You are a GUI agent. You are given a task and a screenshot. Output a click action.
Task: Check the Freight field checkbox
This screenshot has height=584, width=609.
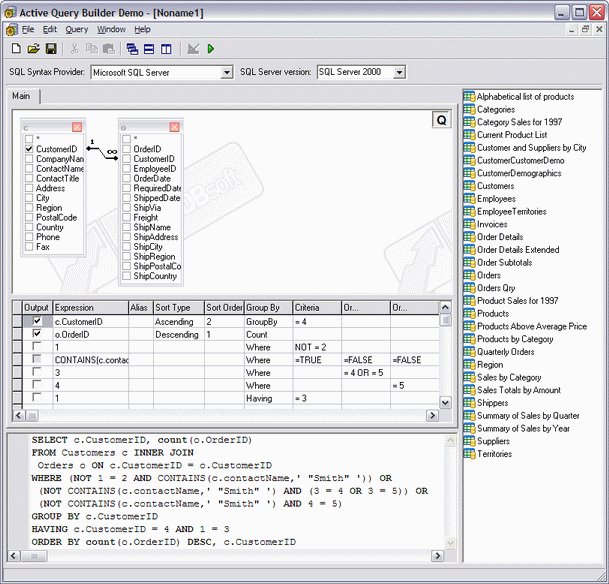click(126, 217)
